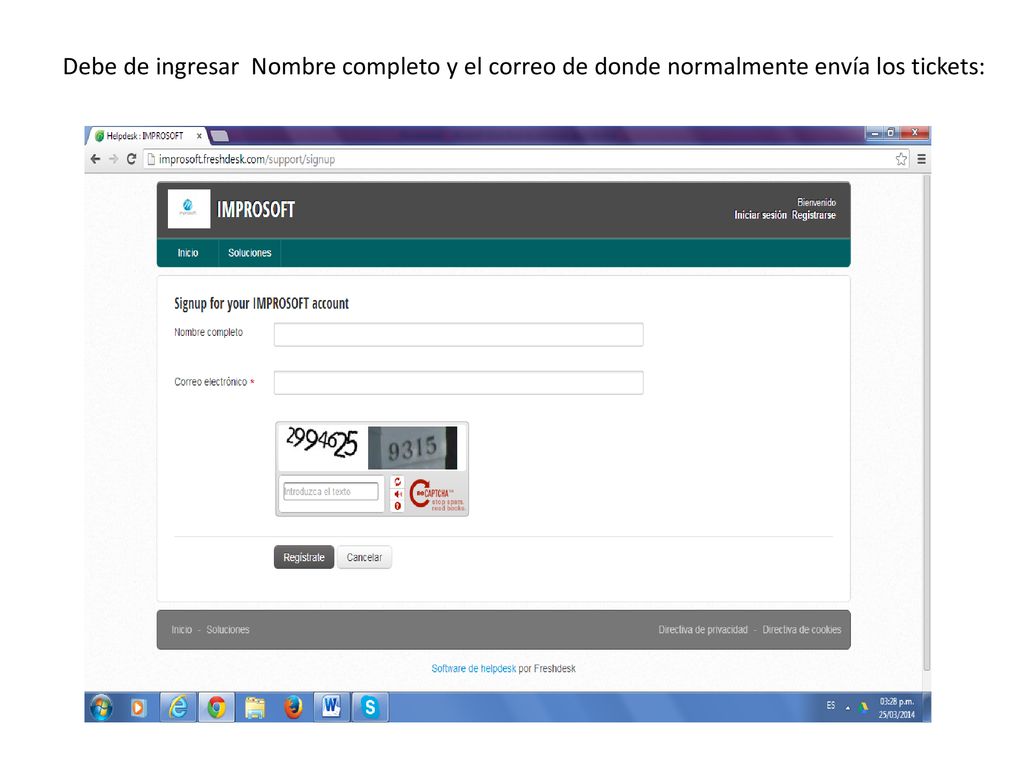Click the Regístrate button
1024x768 pixels.
pyautogui.click(x=304, y=557)
